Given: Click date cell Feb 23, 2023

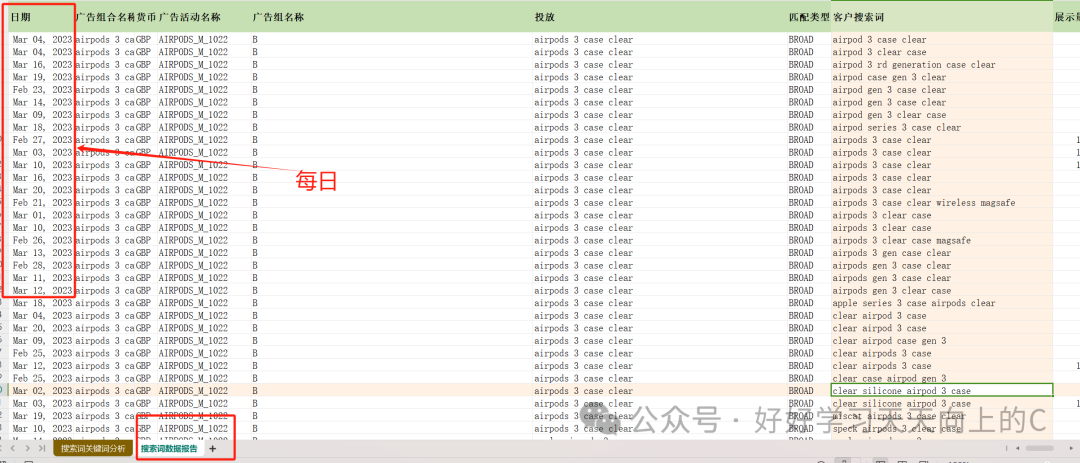Looking at the screenshot, I should [42, 90].
